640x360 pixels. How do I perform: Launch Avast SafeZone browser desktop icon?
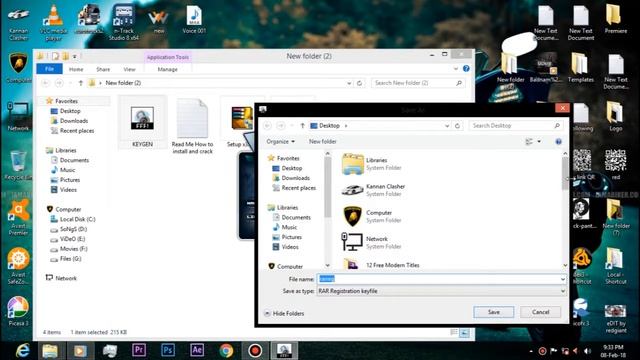pos(18,266)
